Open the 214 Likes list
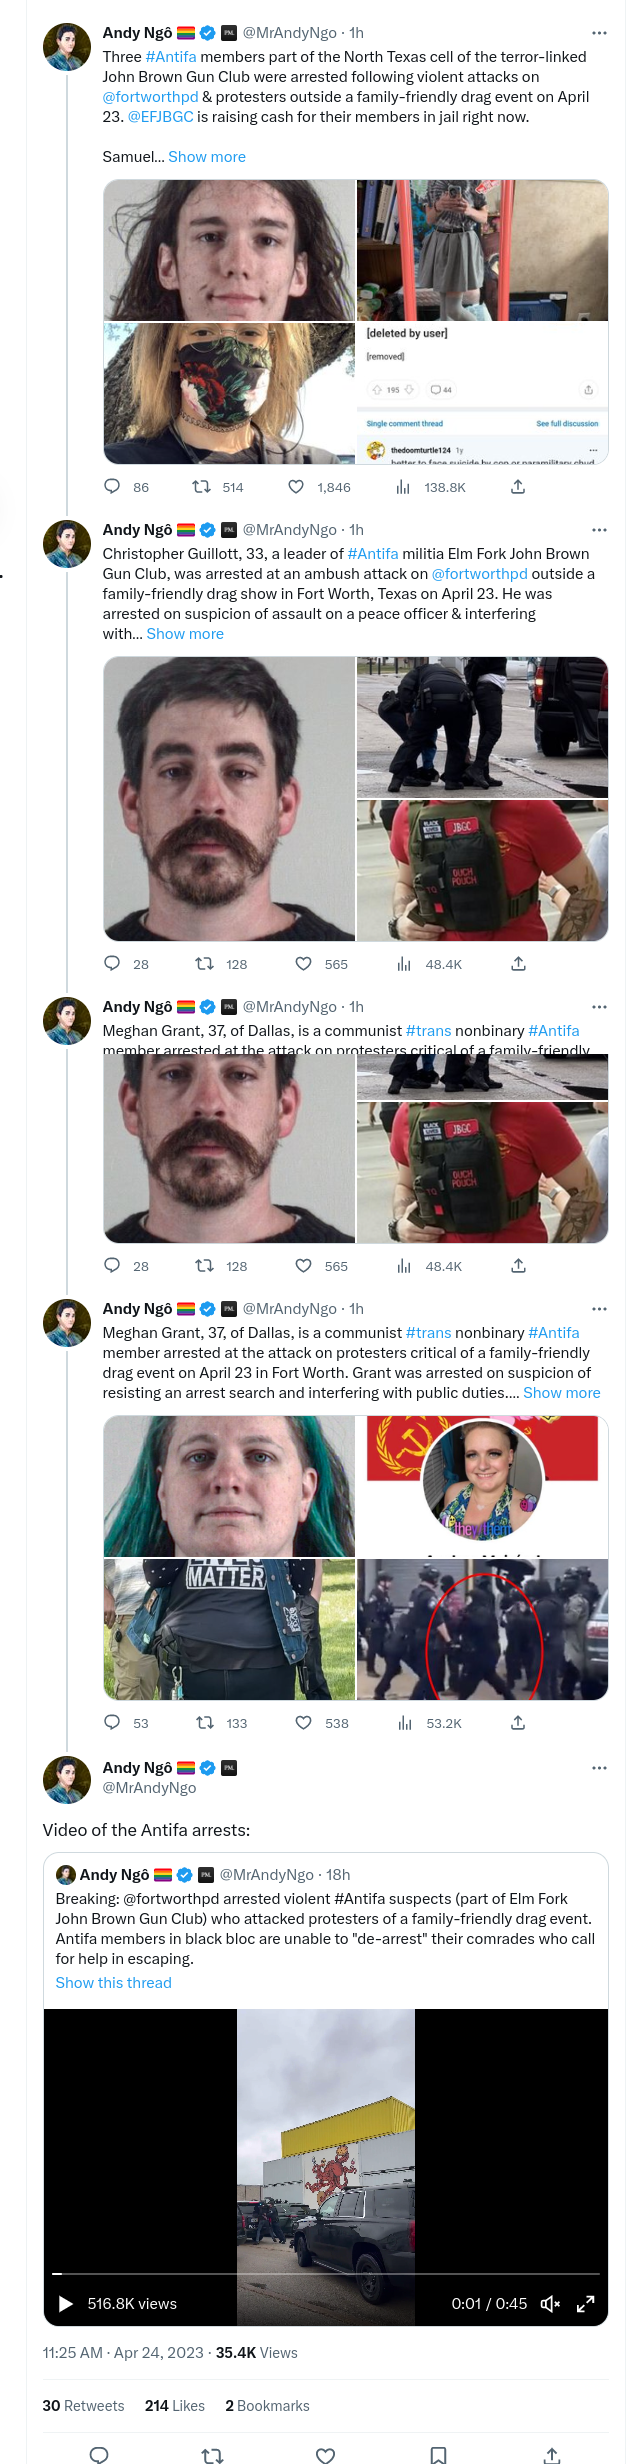The height and width of the screenshot is (2464, 640). (175, 2406)
